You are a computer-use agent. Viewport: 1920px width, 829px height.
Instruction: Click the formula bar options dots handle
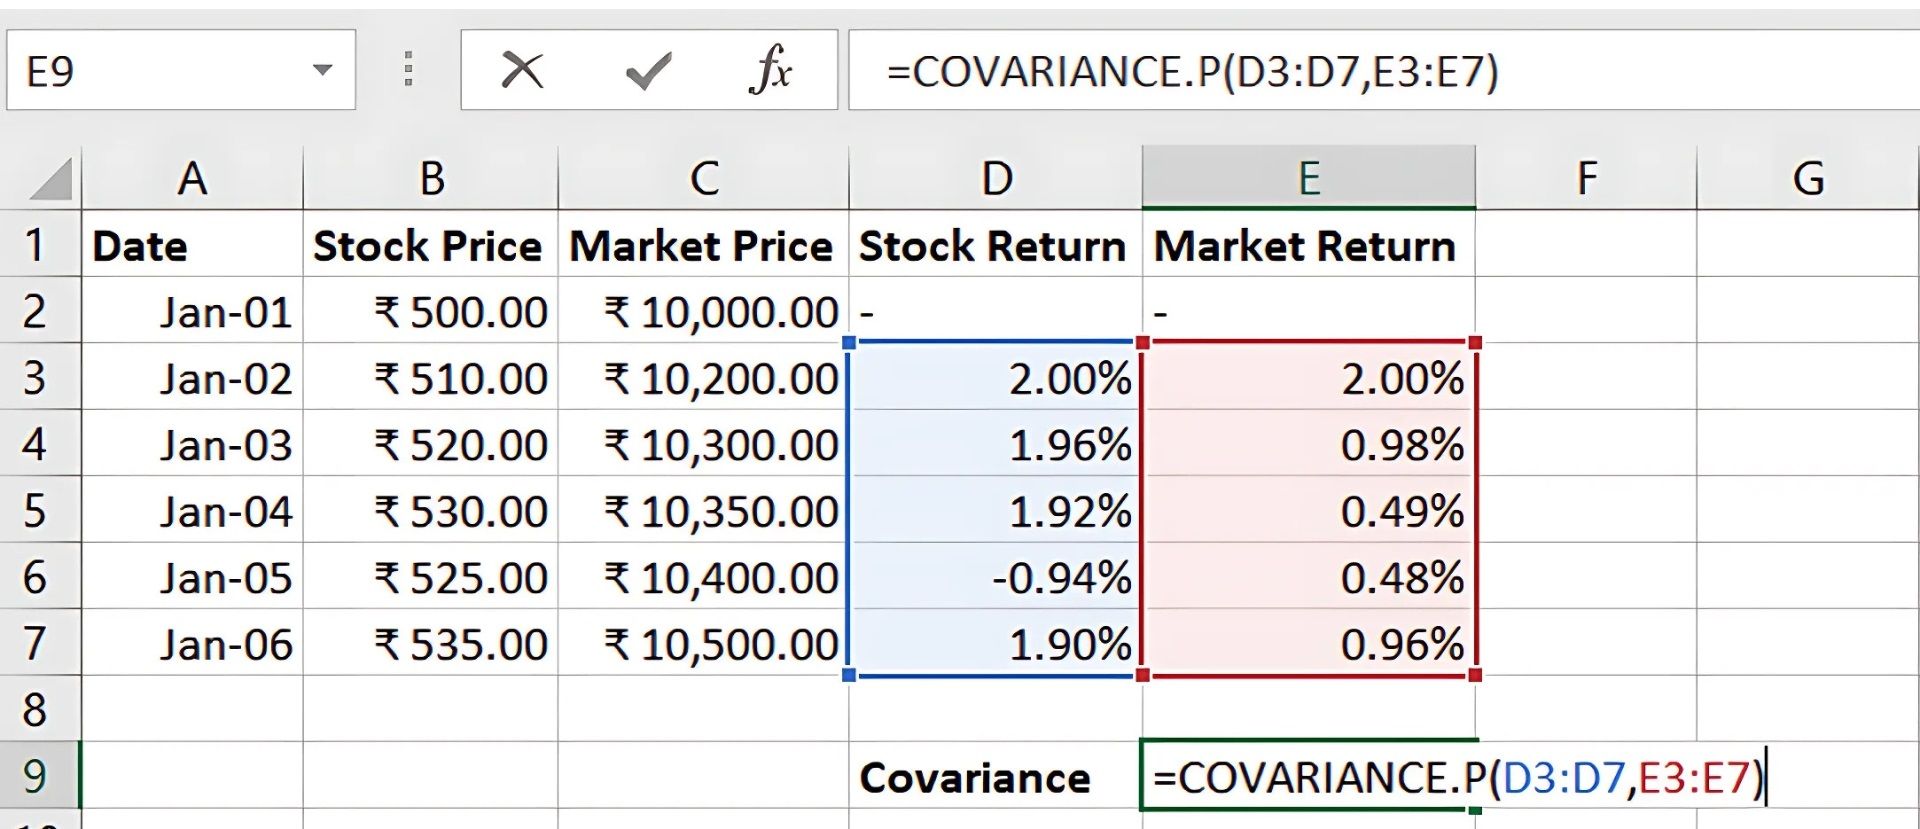(408, 70)
